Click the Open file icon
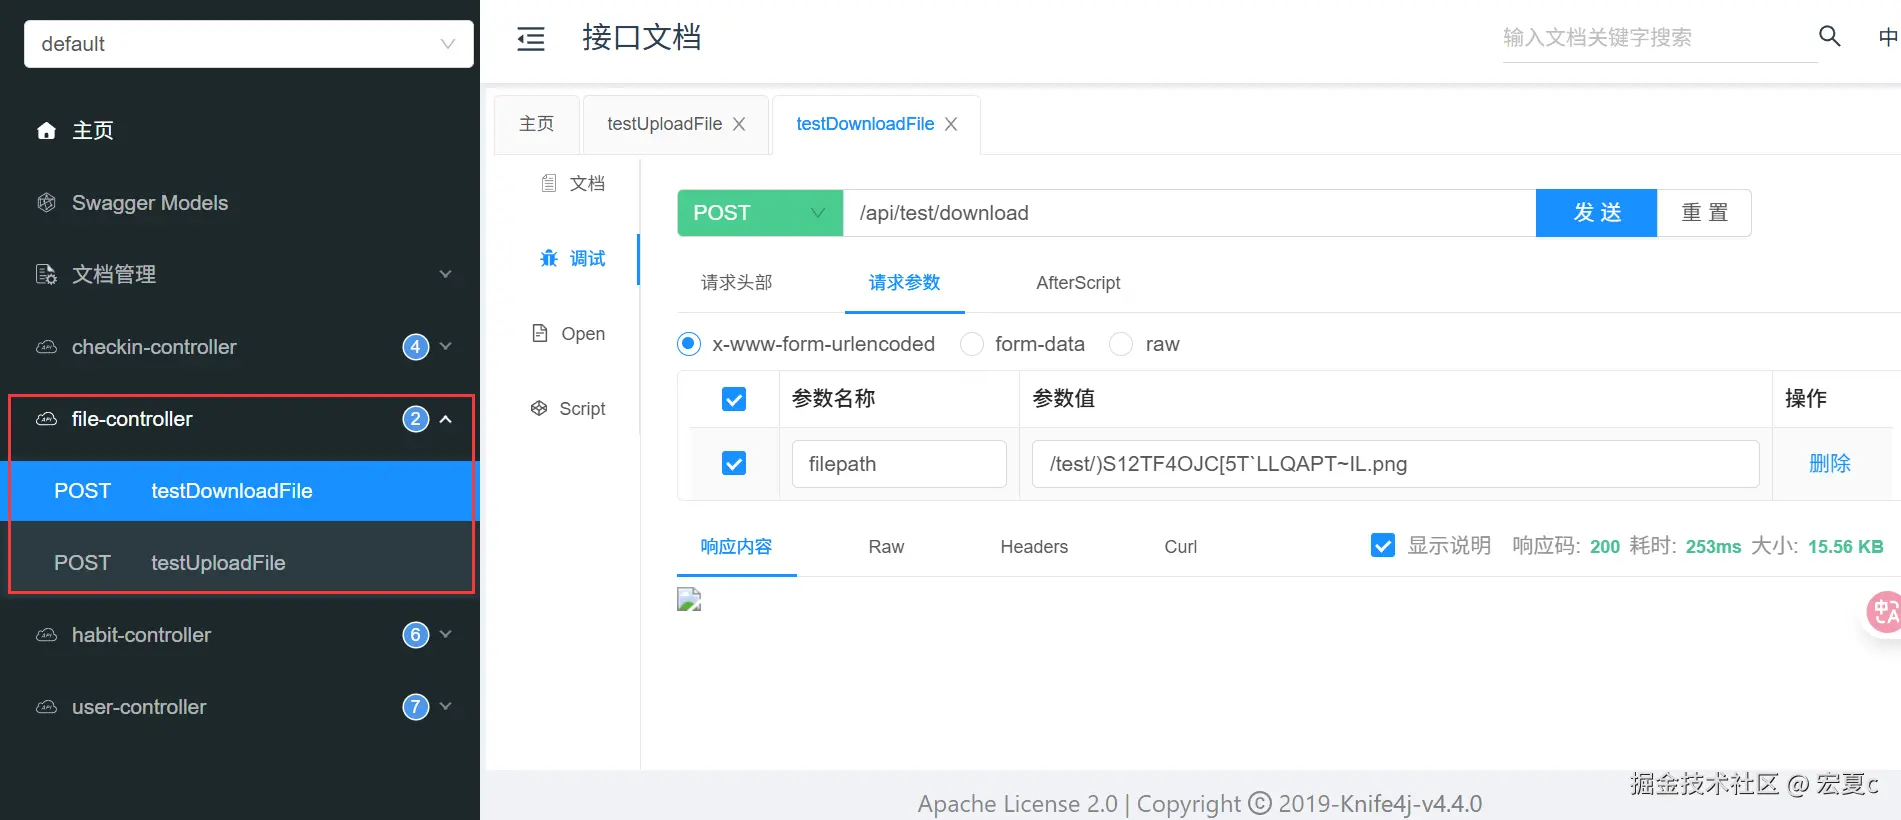Image resolution: width=1901 pixels, height=820 pixels. click(x=540, y=333)
